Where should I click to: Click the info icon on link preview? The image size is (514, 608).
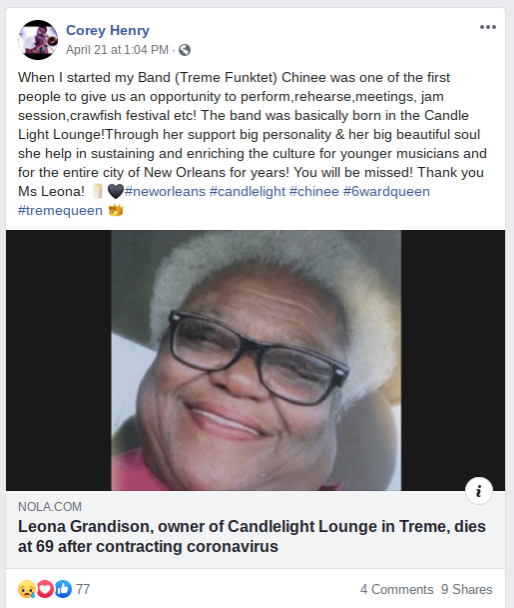pos(479,491)
